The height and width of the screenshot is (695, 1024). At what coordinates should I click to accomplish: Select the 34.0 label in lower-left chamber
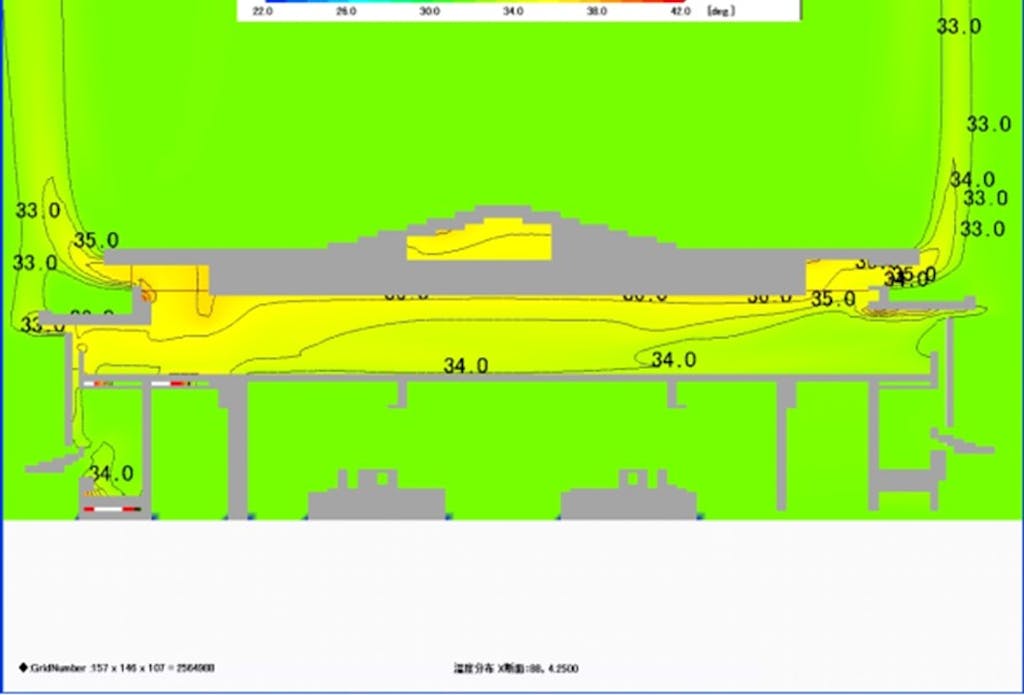pos(111,473)
